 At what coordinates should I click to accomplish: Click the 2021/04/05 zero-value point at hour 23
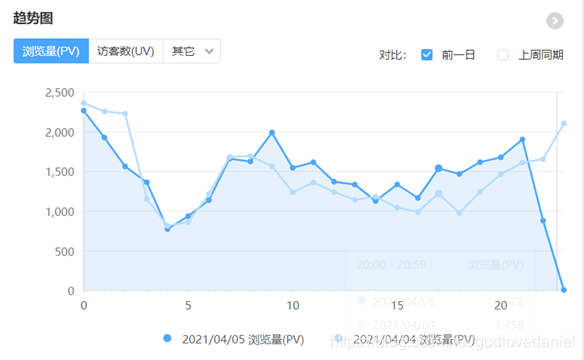564,290
